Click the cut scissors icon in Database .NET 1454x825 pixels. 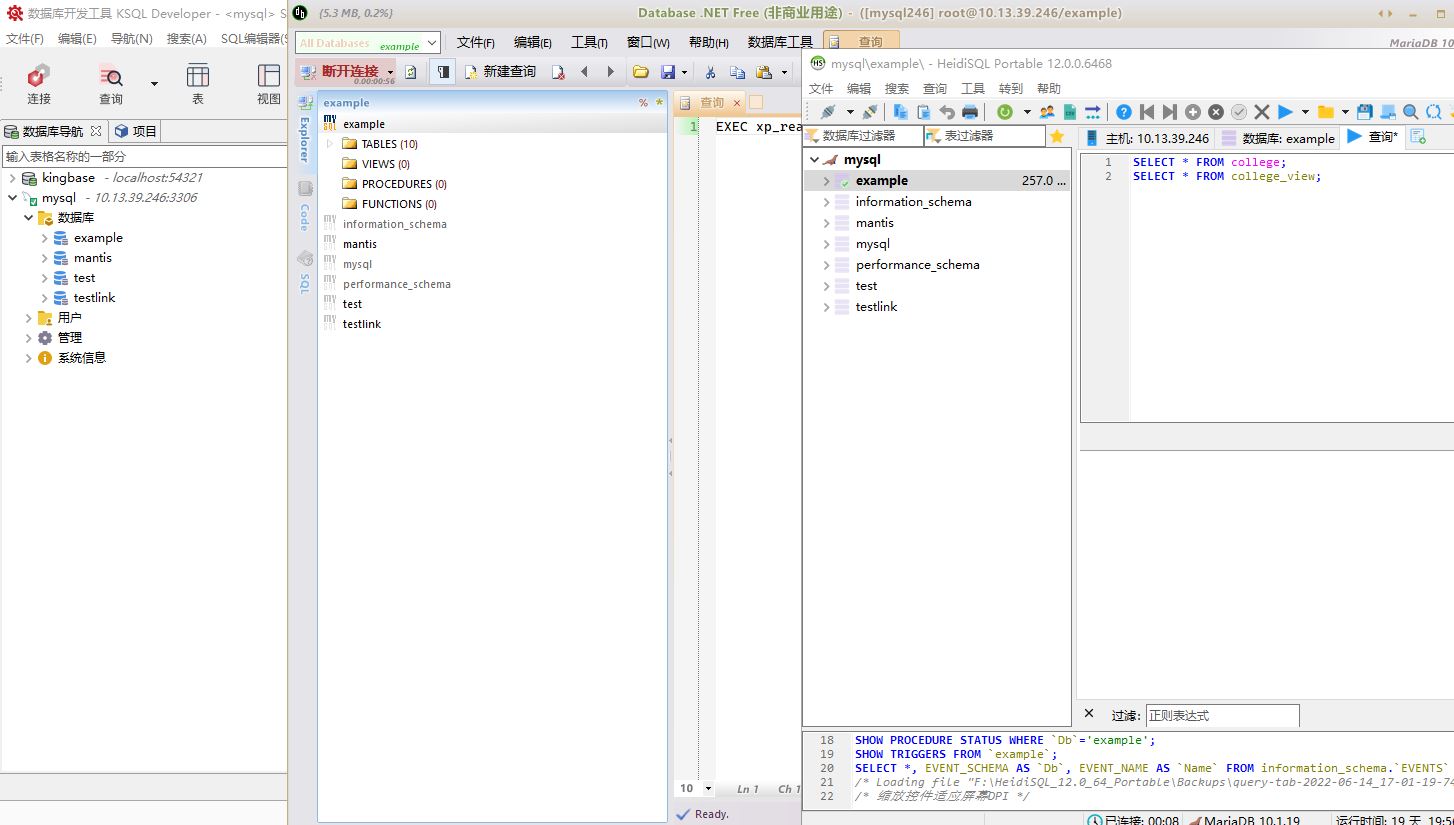[710, 72]
